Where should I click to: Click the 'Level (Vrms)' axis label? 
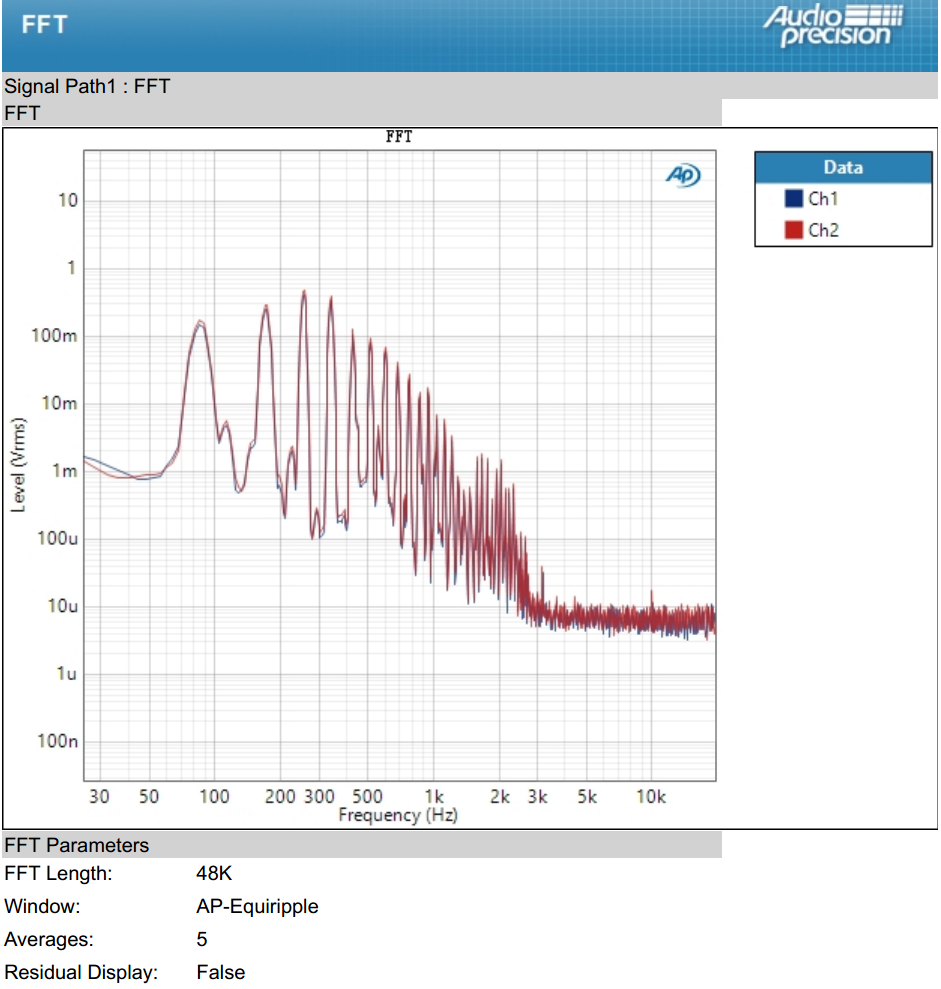pyautogui.click(x=18, y=465)
